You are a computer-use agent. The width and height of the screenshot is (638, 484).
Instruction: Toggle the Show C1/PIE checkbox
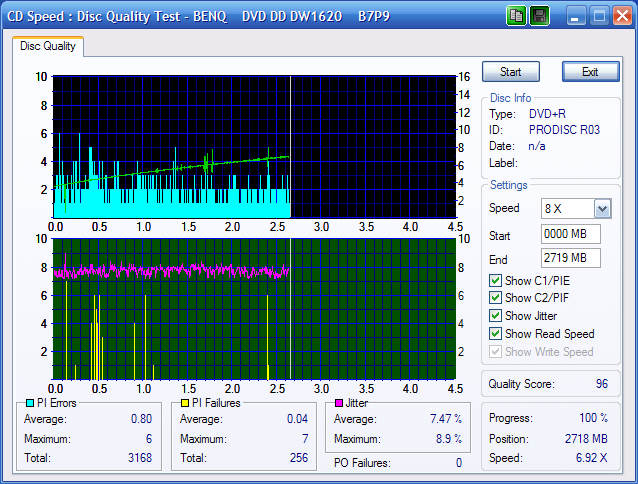tap(495, 281)
